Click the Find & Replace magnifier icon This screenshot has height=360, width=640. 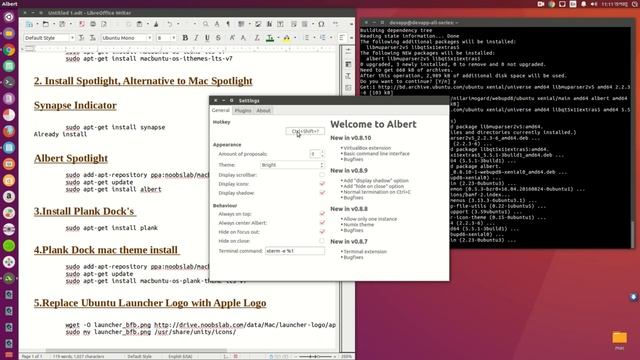(206, 24)
